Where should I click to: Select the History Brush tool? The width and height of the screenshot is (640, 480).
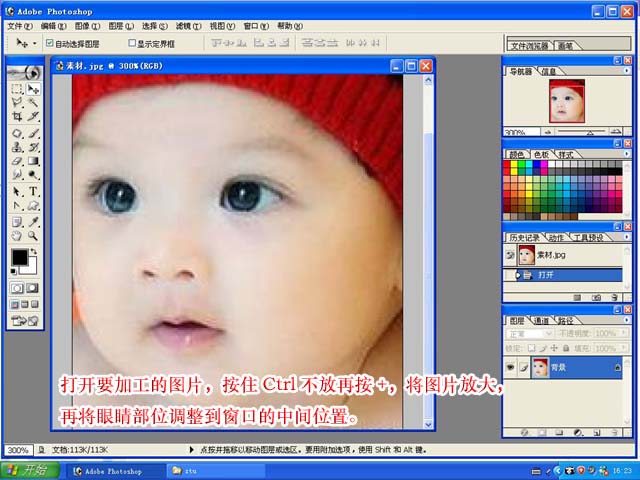tap(33, 147)
